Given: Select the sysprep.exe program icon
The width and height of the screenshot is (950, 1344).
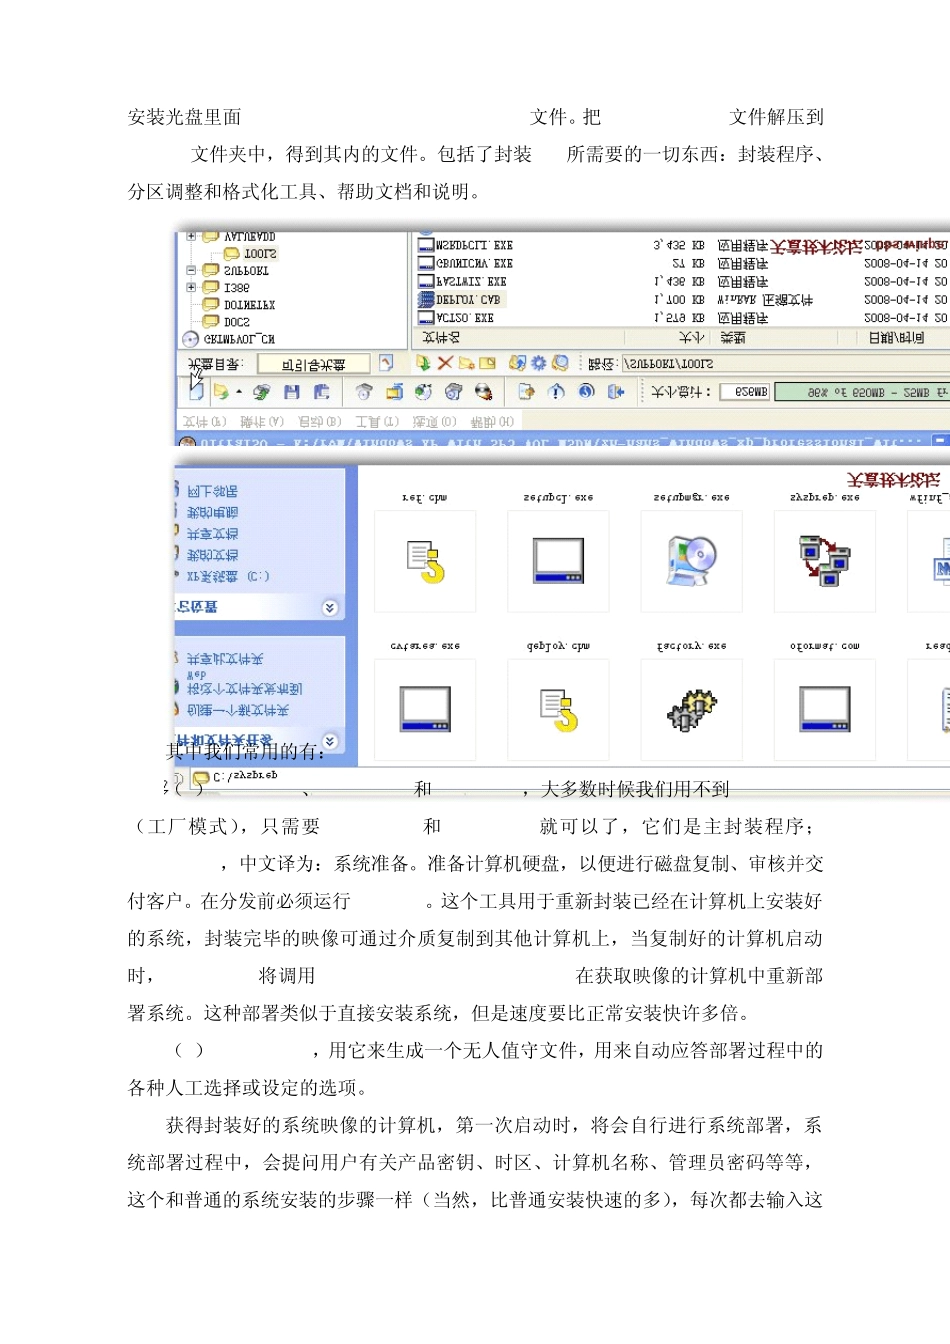Looking at the screenshot, I should (824, 560).
